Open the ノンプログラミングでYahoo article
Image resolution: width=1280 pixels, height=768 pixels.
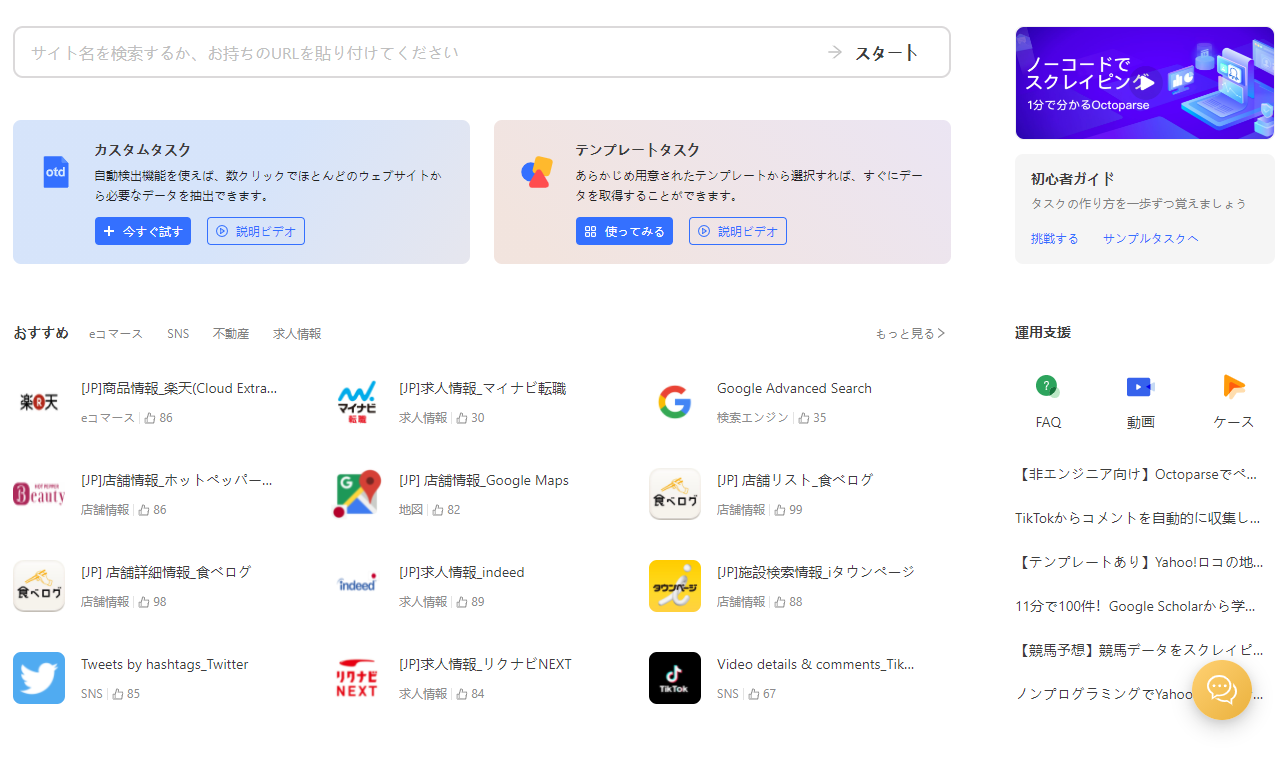1104,694
